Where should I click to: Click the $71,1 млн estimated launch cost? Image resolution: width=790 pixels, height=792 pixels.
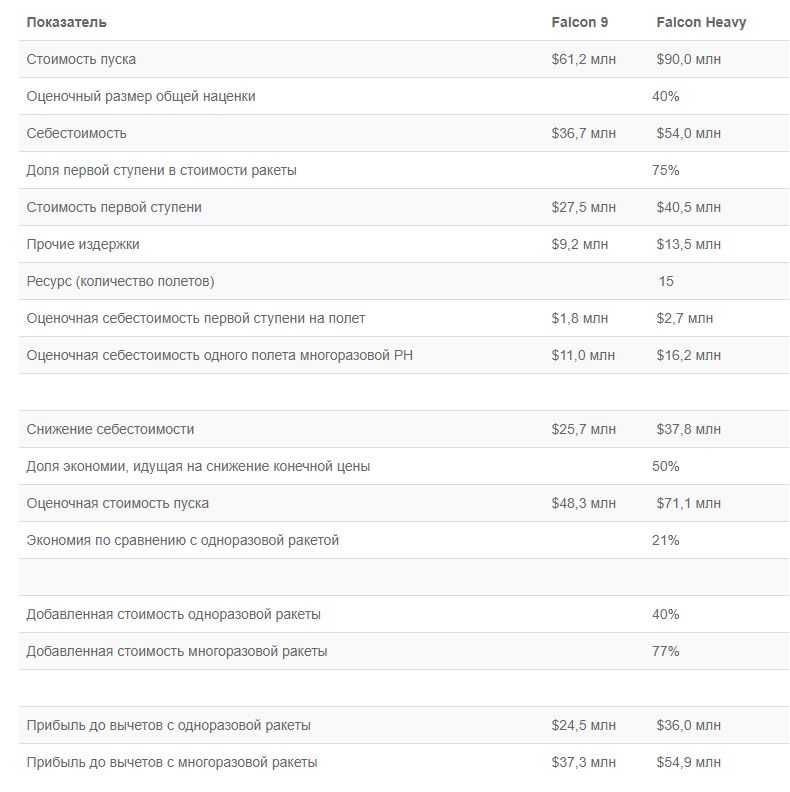(688, 503)
